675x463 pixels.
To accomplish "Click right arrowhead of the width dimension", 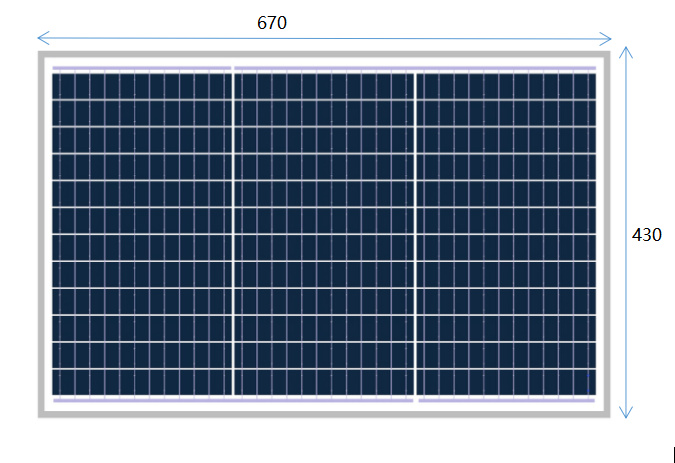I will pyautogui.click(x=607, y=40).
